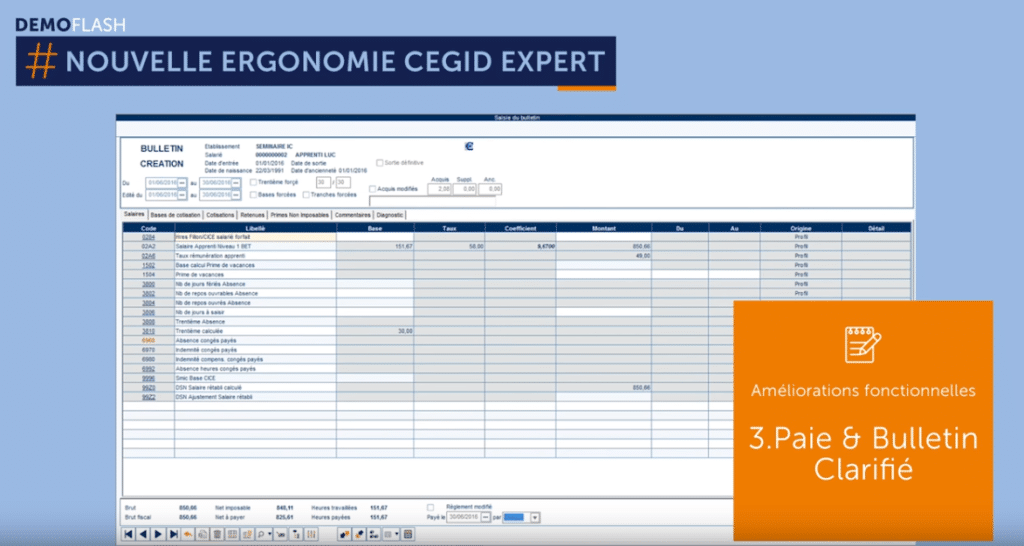
Task: Click code link 99Z0
Action: (x=148, y=387)
